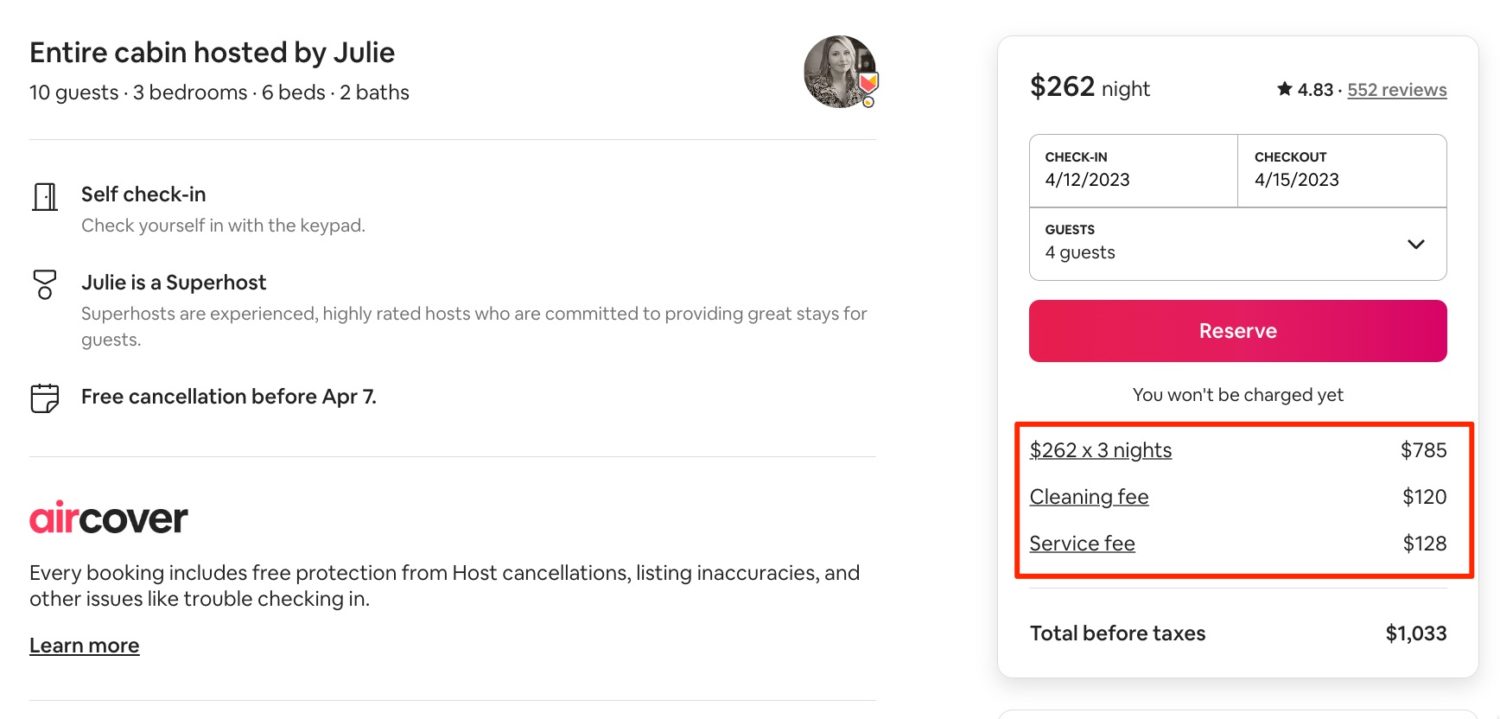Open the 552 reviews link
Image resolution: width=1500 pixels, height=719 pixels.
pyautogui.click(x=1396, y=89)
